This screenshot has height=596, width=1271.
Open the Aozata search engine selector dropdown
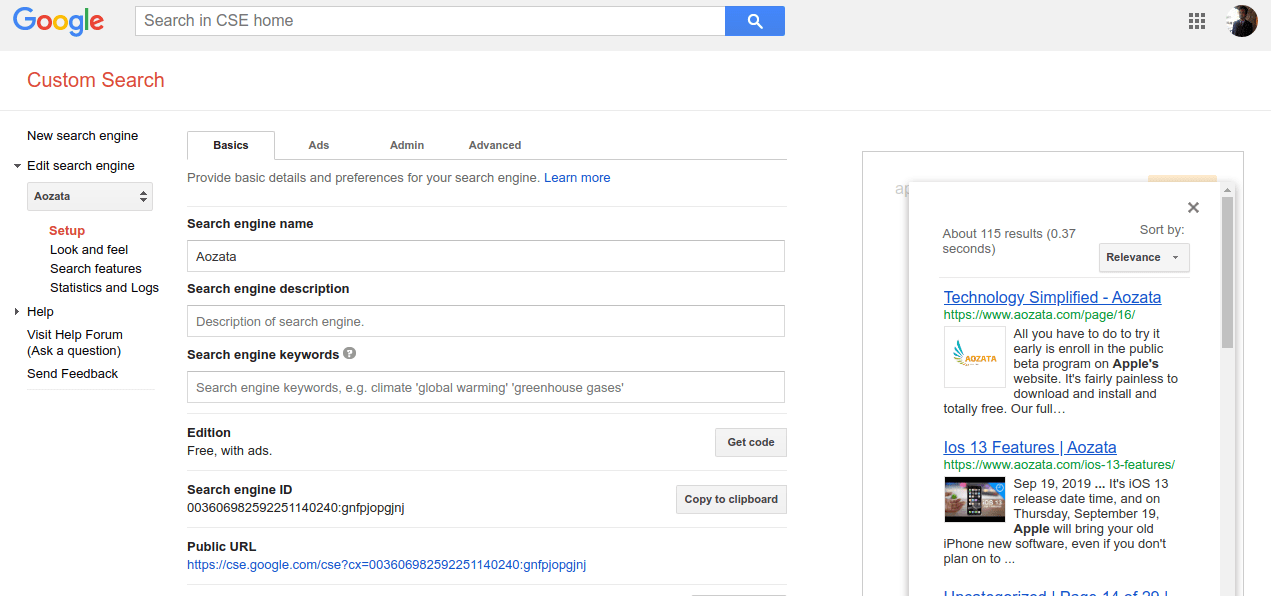pos(90,196)
